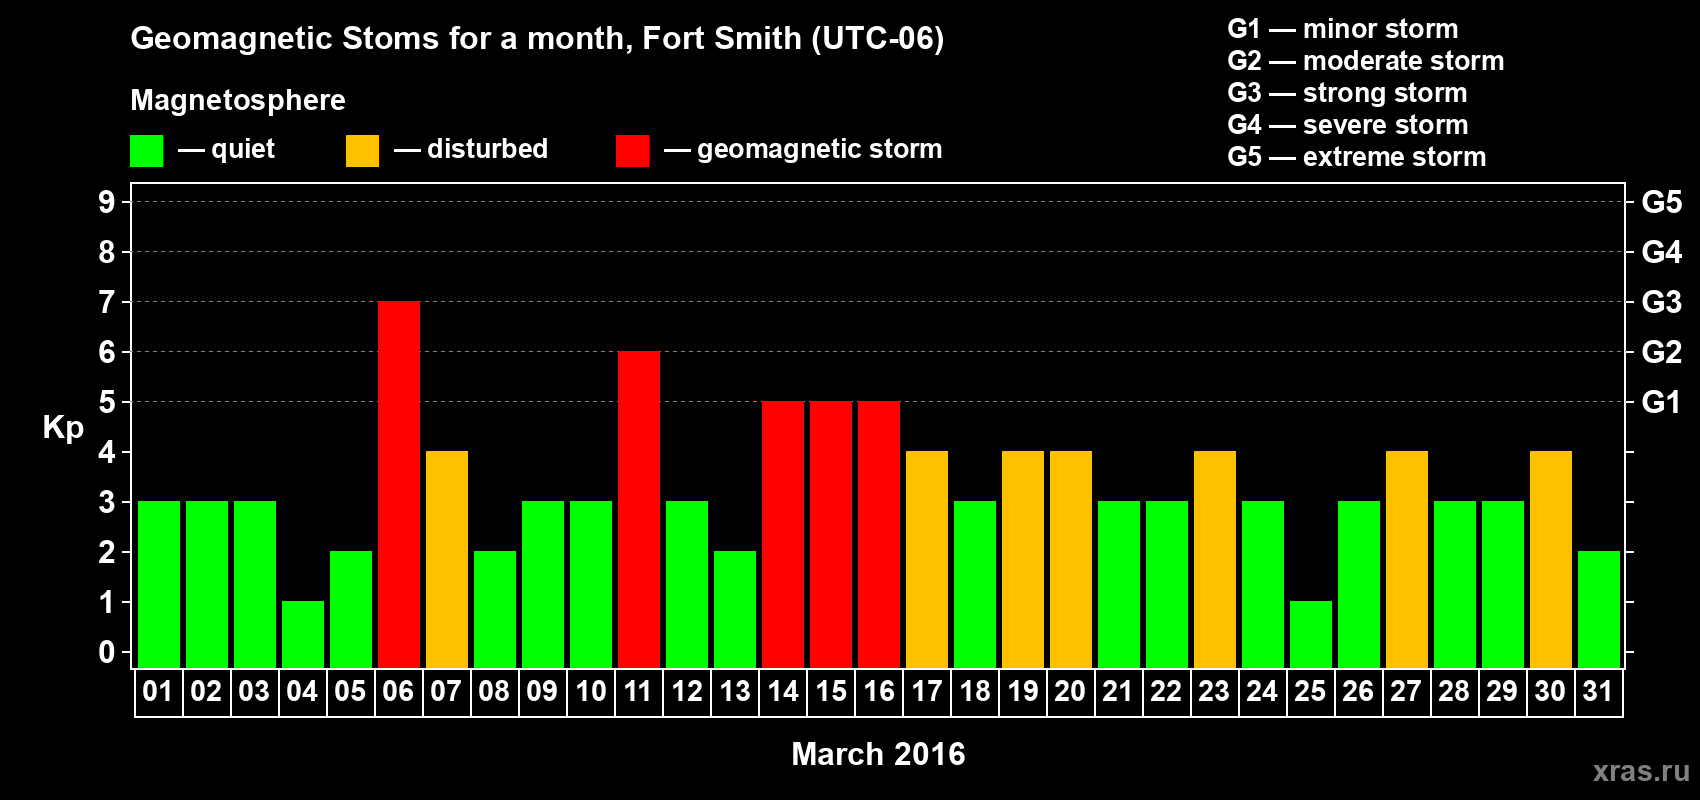Click the Kp value '5' on the y-axis
1700x800 pixels.
pyautogui.click(x=107, y=402)
